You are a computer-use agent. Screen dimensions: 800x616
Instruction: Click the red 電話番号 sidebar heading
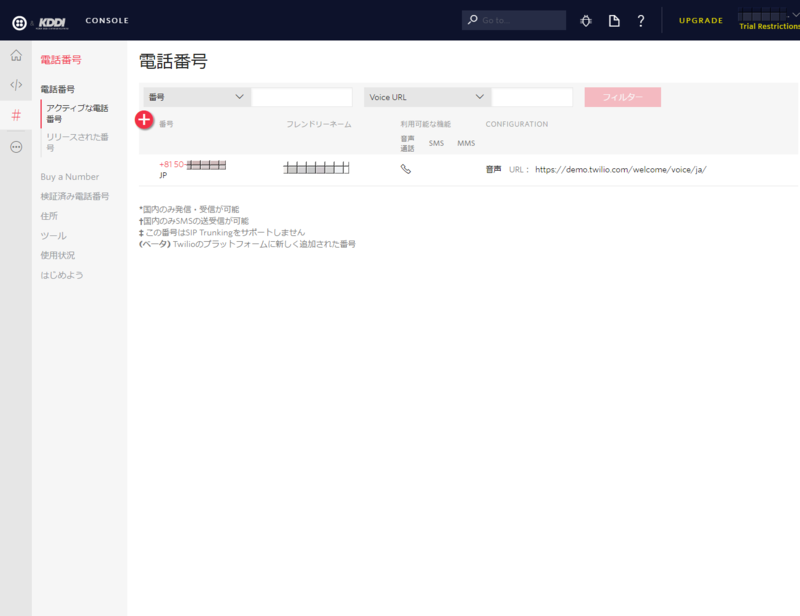click(x=61, y=60)
